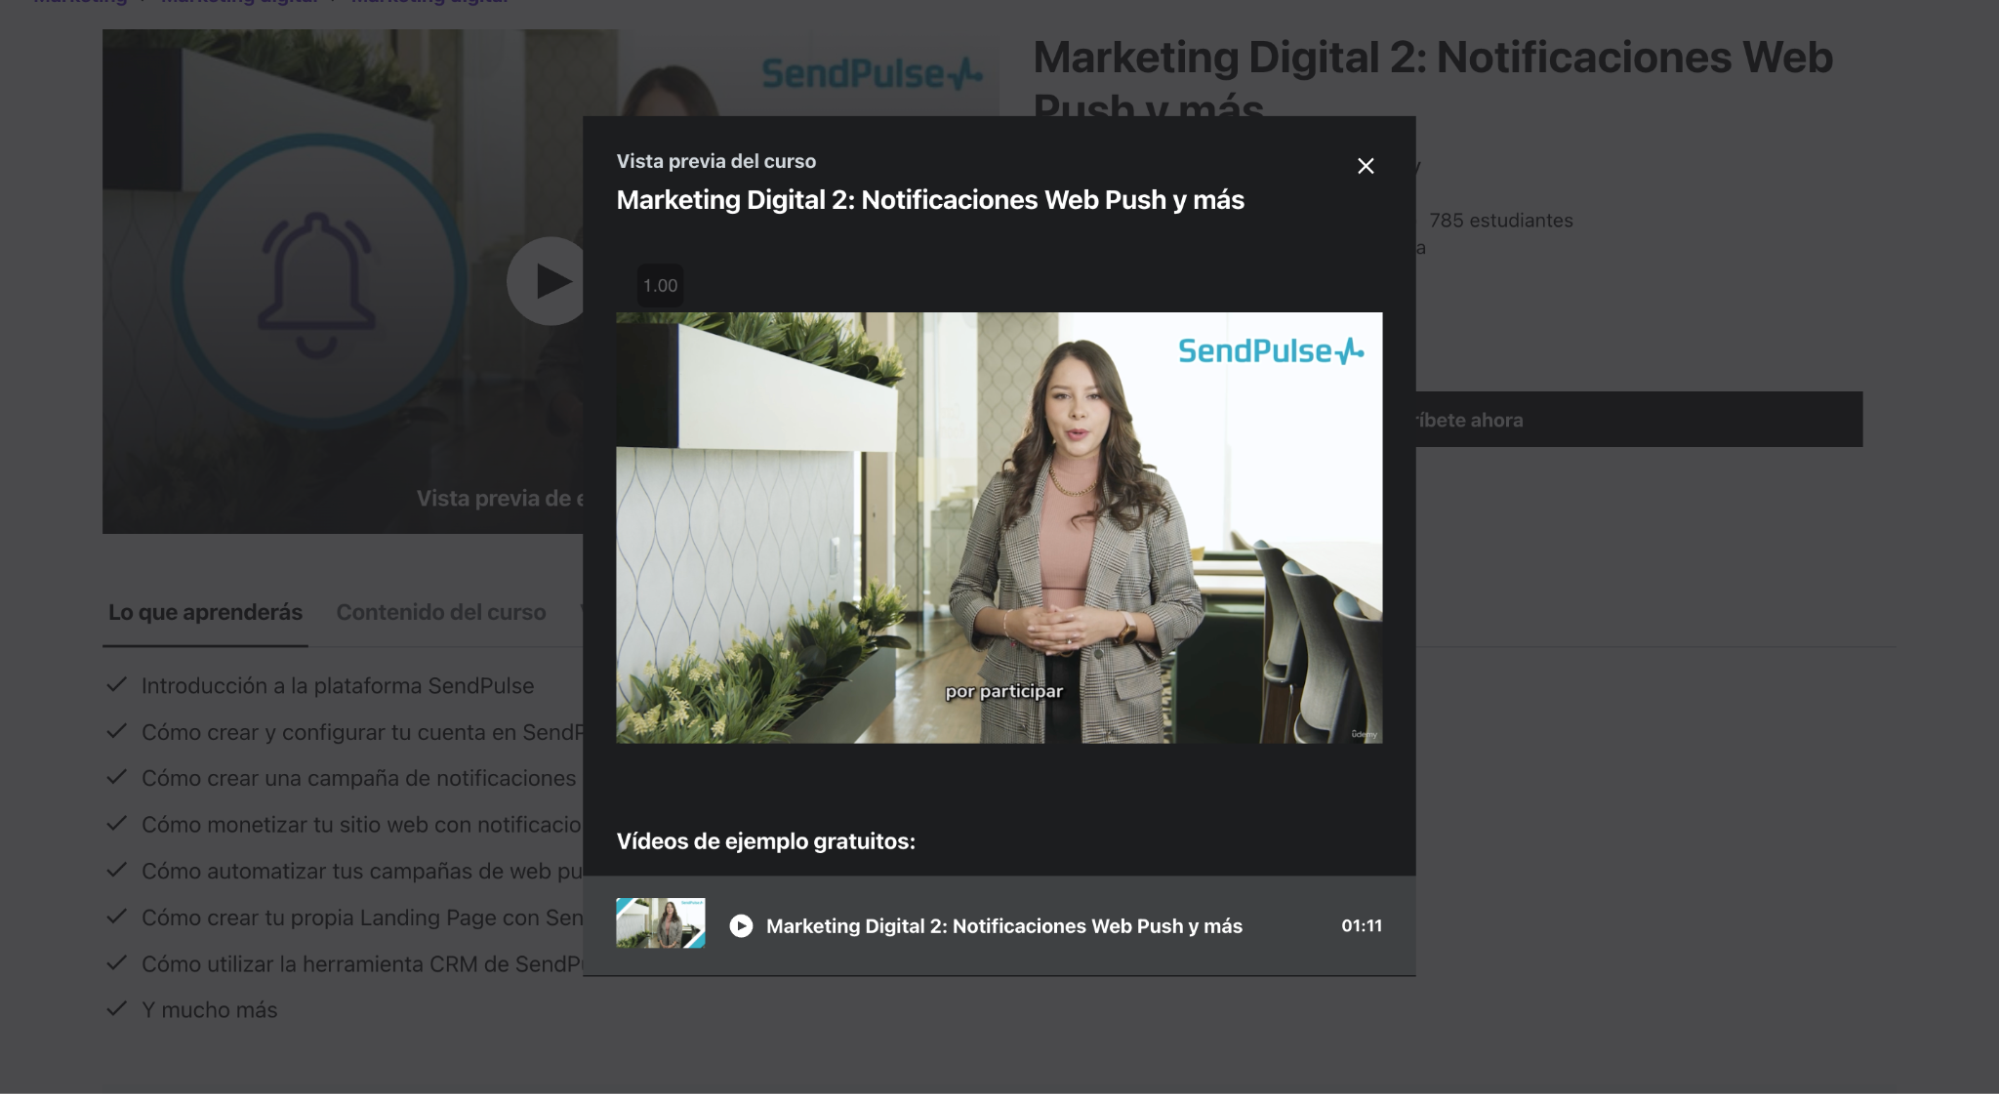Click 'Vista previa del curso' label in dialog
The width and height of the screenshot is (1999, 1095).
tap(716, 161)
